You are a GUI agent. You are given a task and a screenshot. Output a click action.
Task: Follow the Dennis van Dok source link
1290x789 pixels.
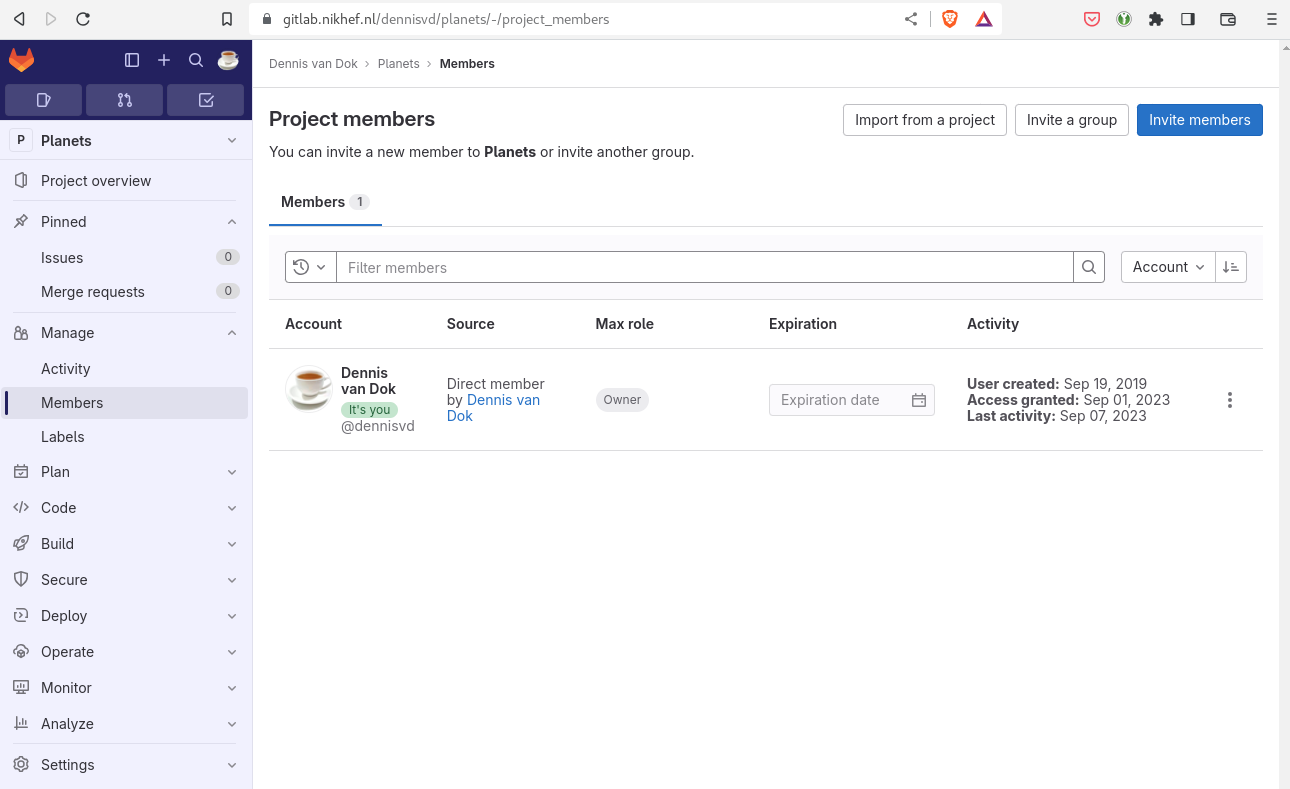tap(502, 400)
